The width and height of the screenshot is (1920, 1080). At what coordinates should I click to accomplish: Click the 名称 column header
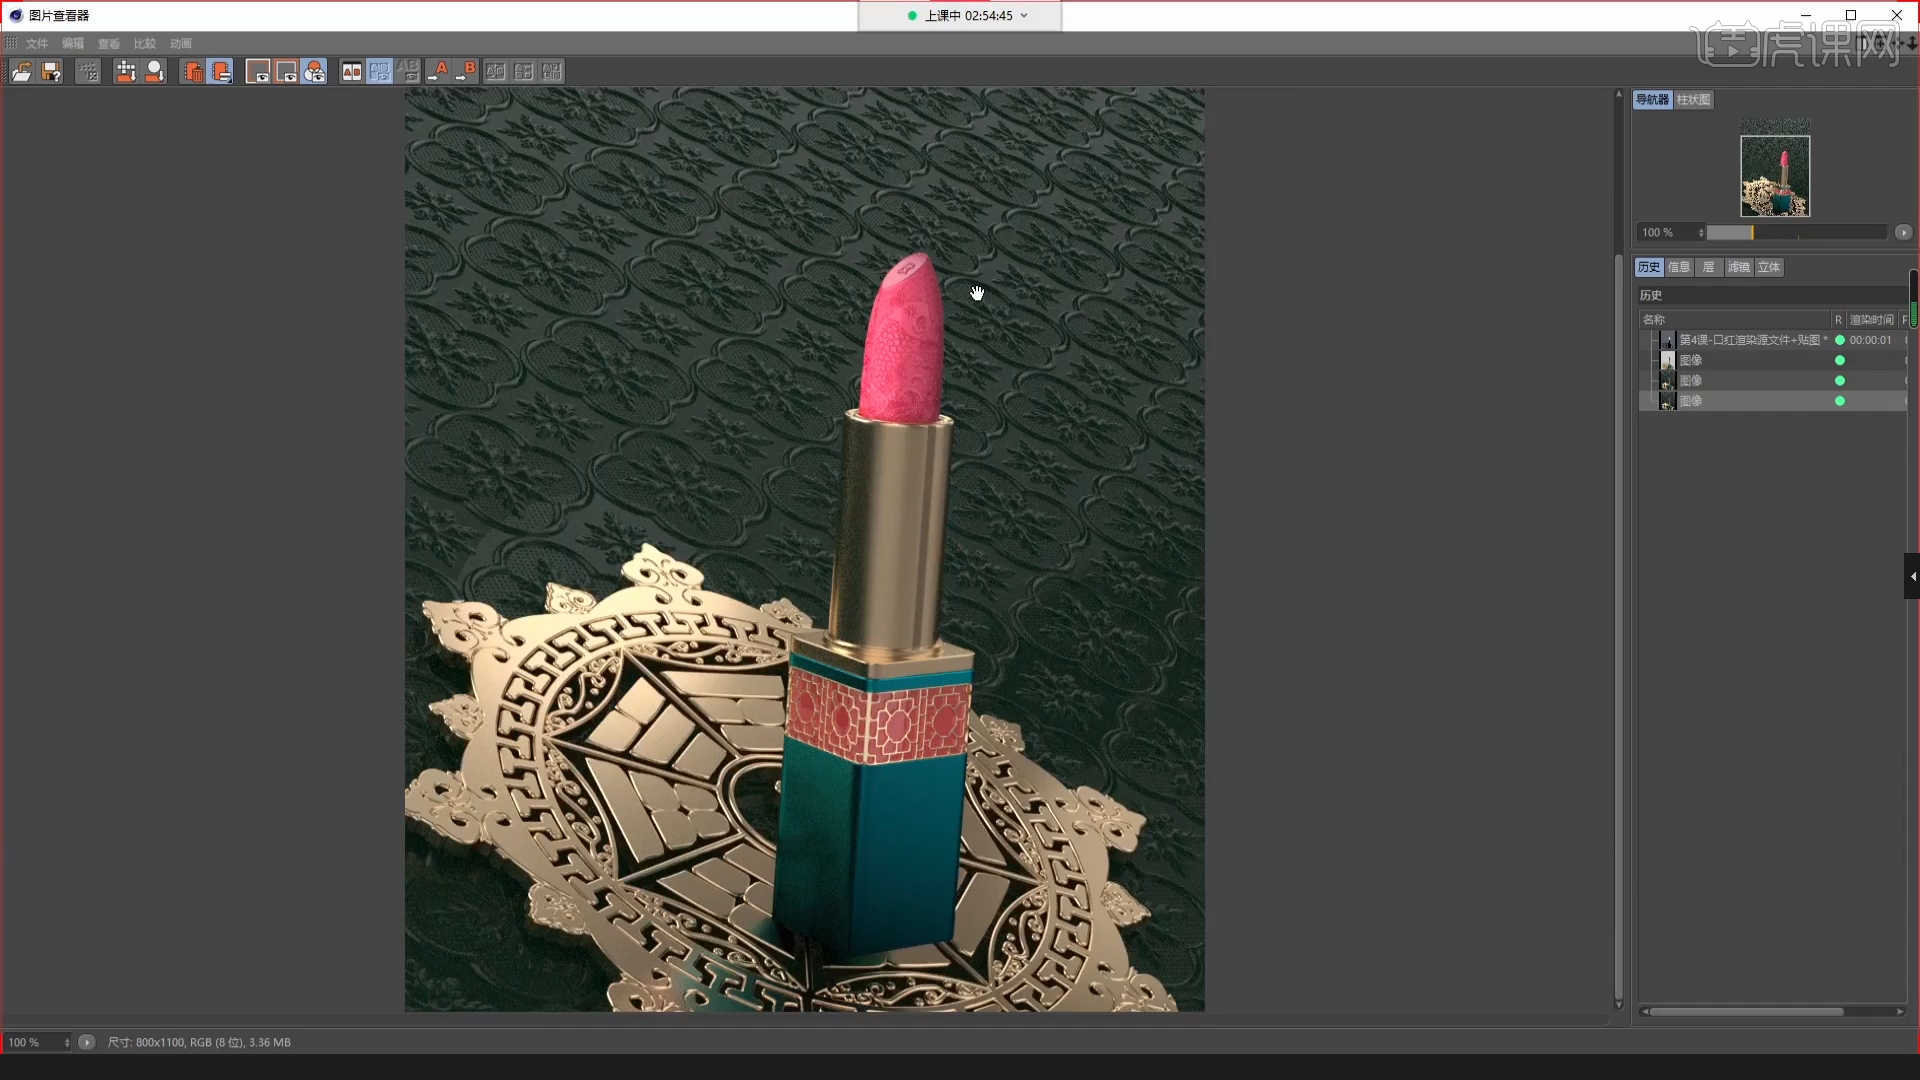(x=1735, y=320)
